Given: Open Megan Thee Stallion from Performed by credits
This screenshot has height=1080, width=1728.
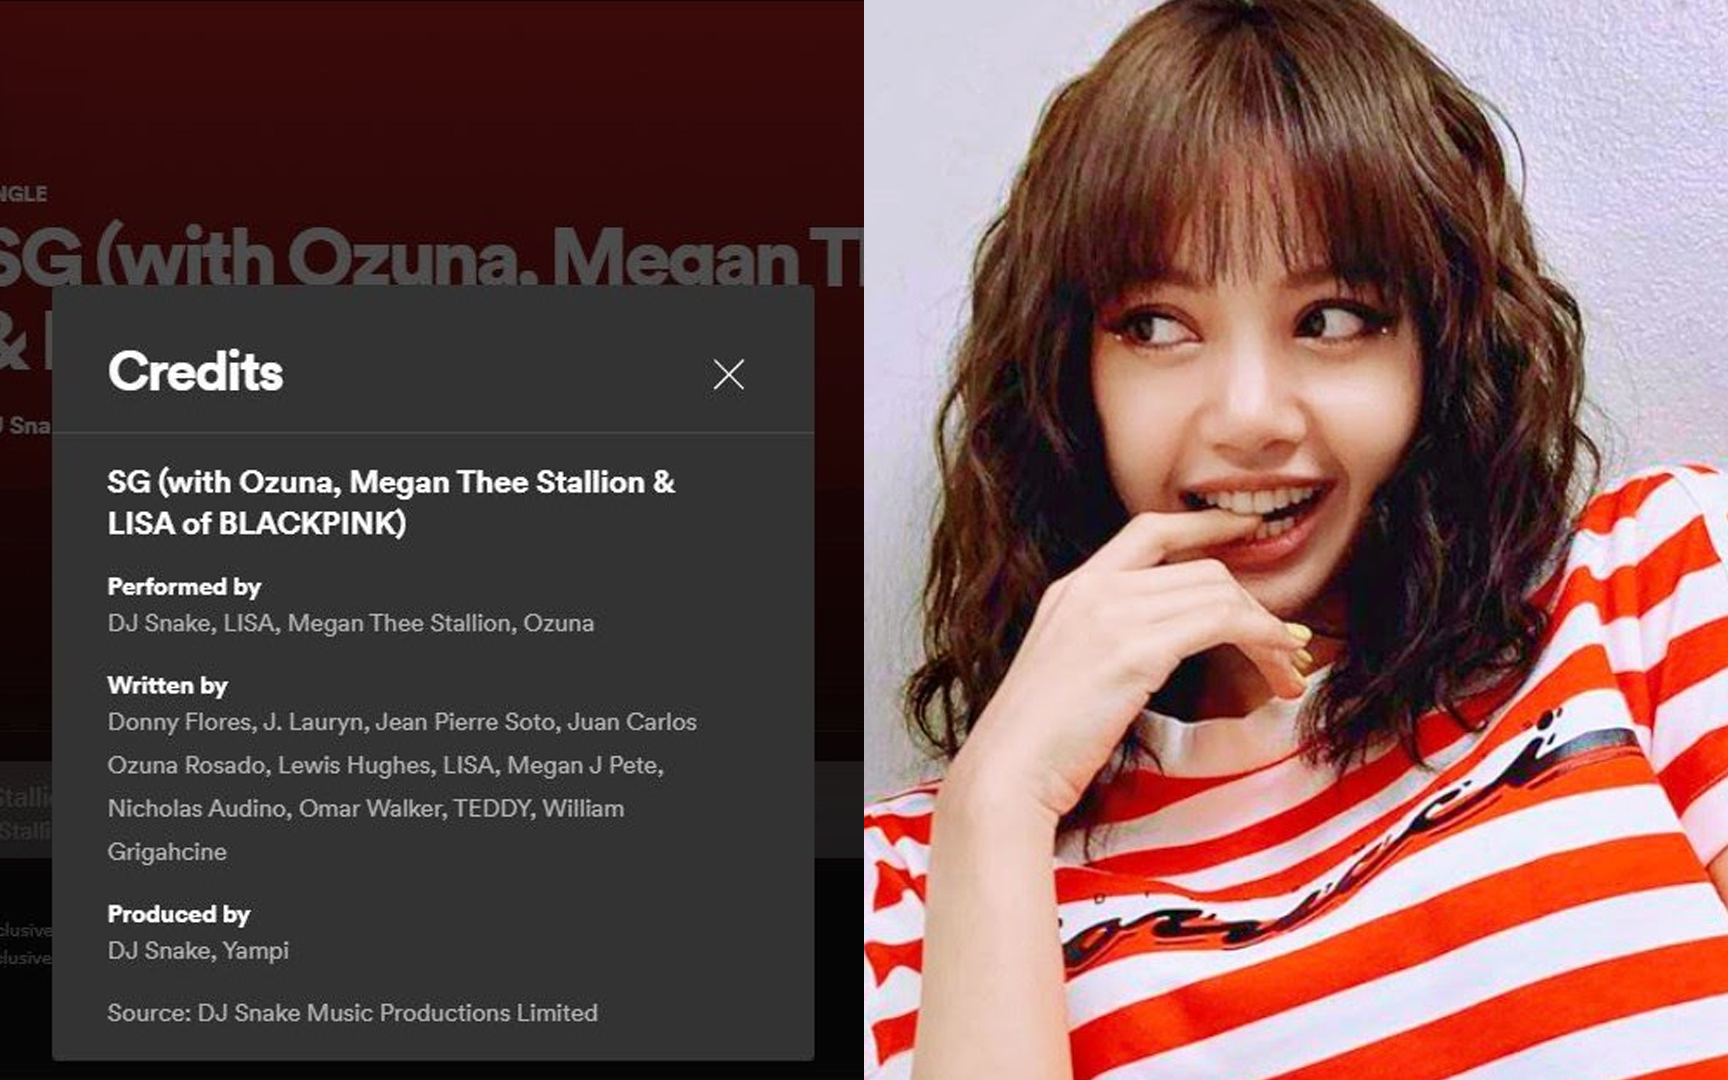Looking at the screenshot, I should click(400, 623).
